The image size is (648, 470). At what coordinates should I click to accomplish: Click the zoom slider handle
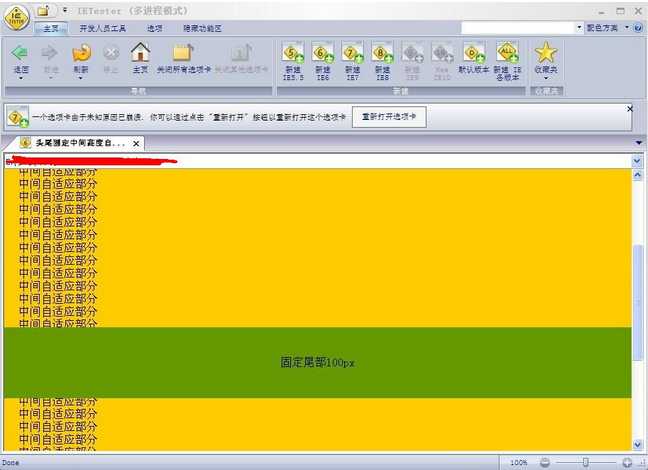(x=586, y=463)
